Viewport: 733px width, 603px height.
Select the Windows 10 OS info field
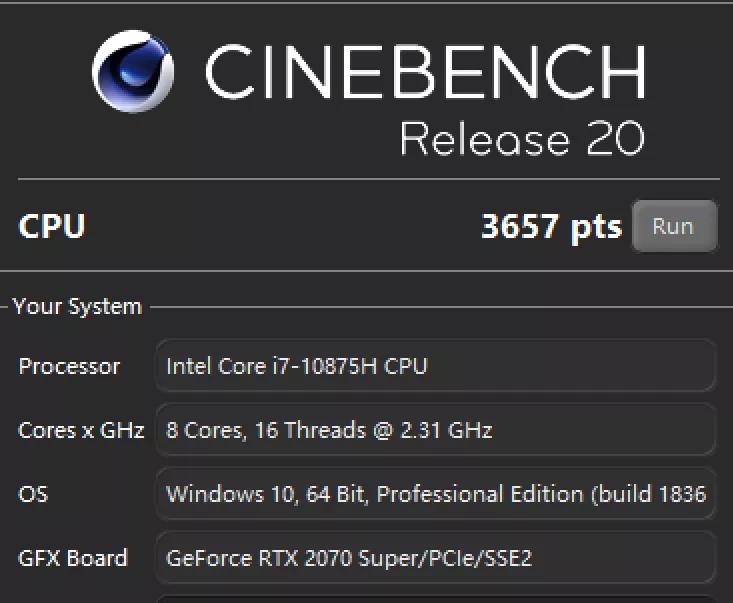pos(435,494)
